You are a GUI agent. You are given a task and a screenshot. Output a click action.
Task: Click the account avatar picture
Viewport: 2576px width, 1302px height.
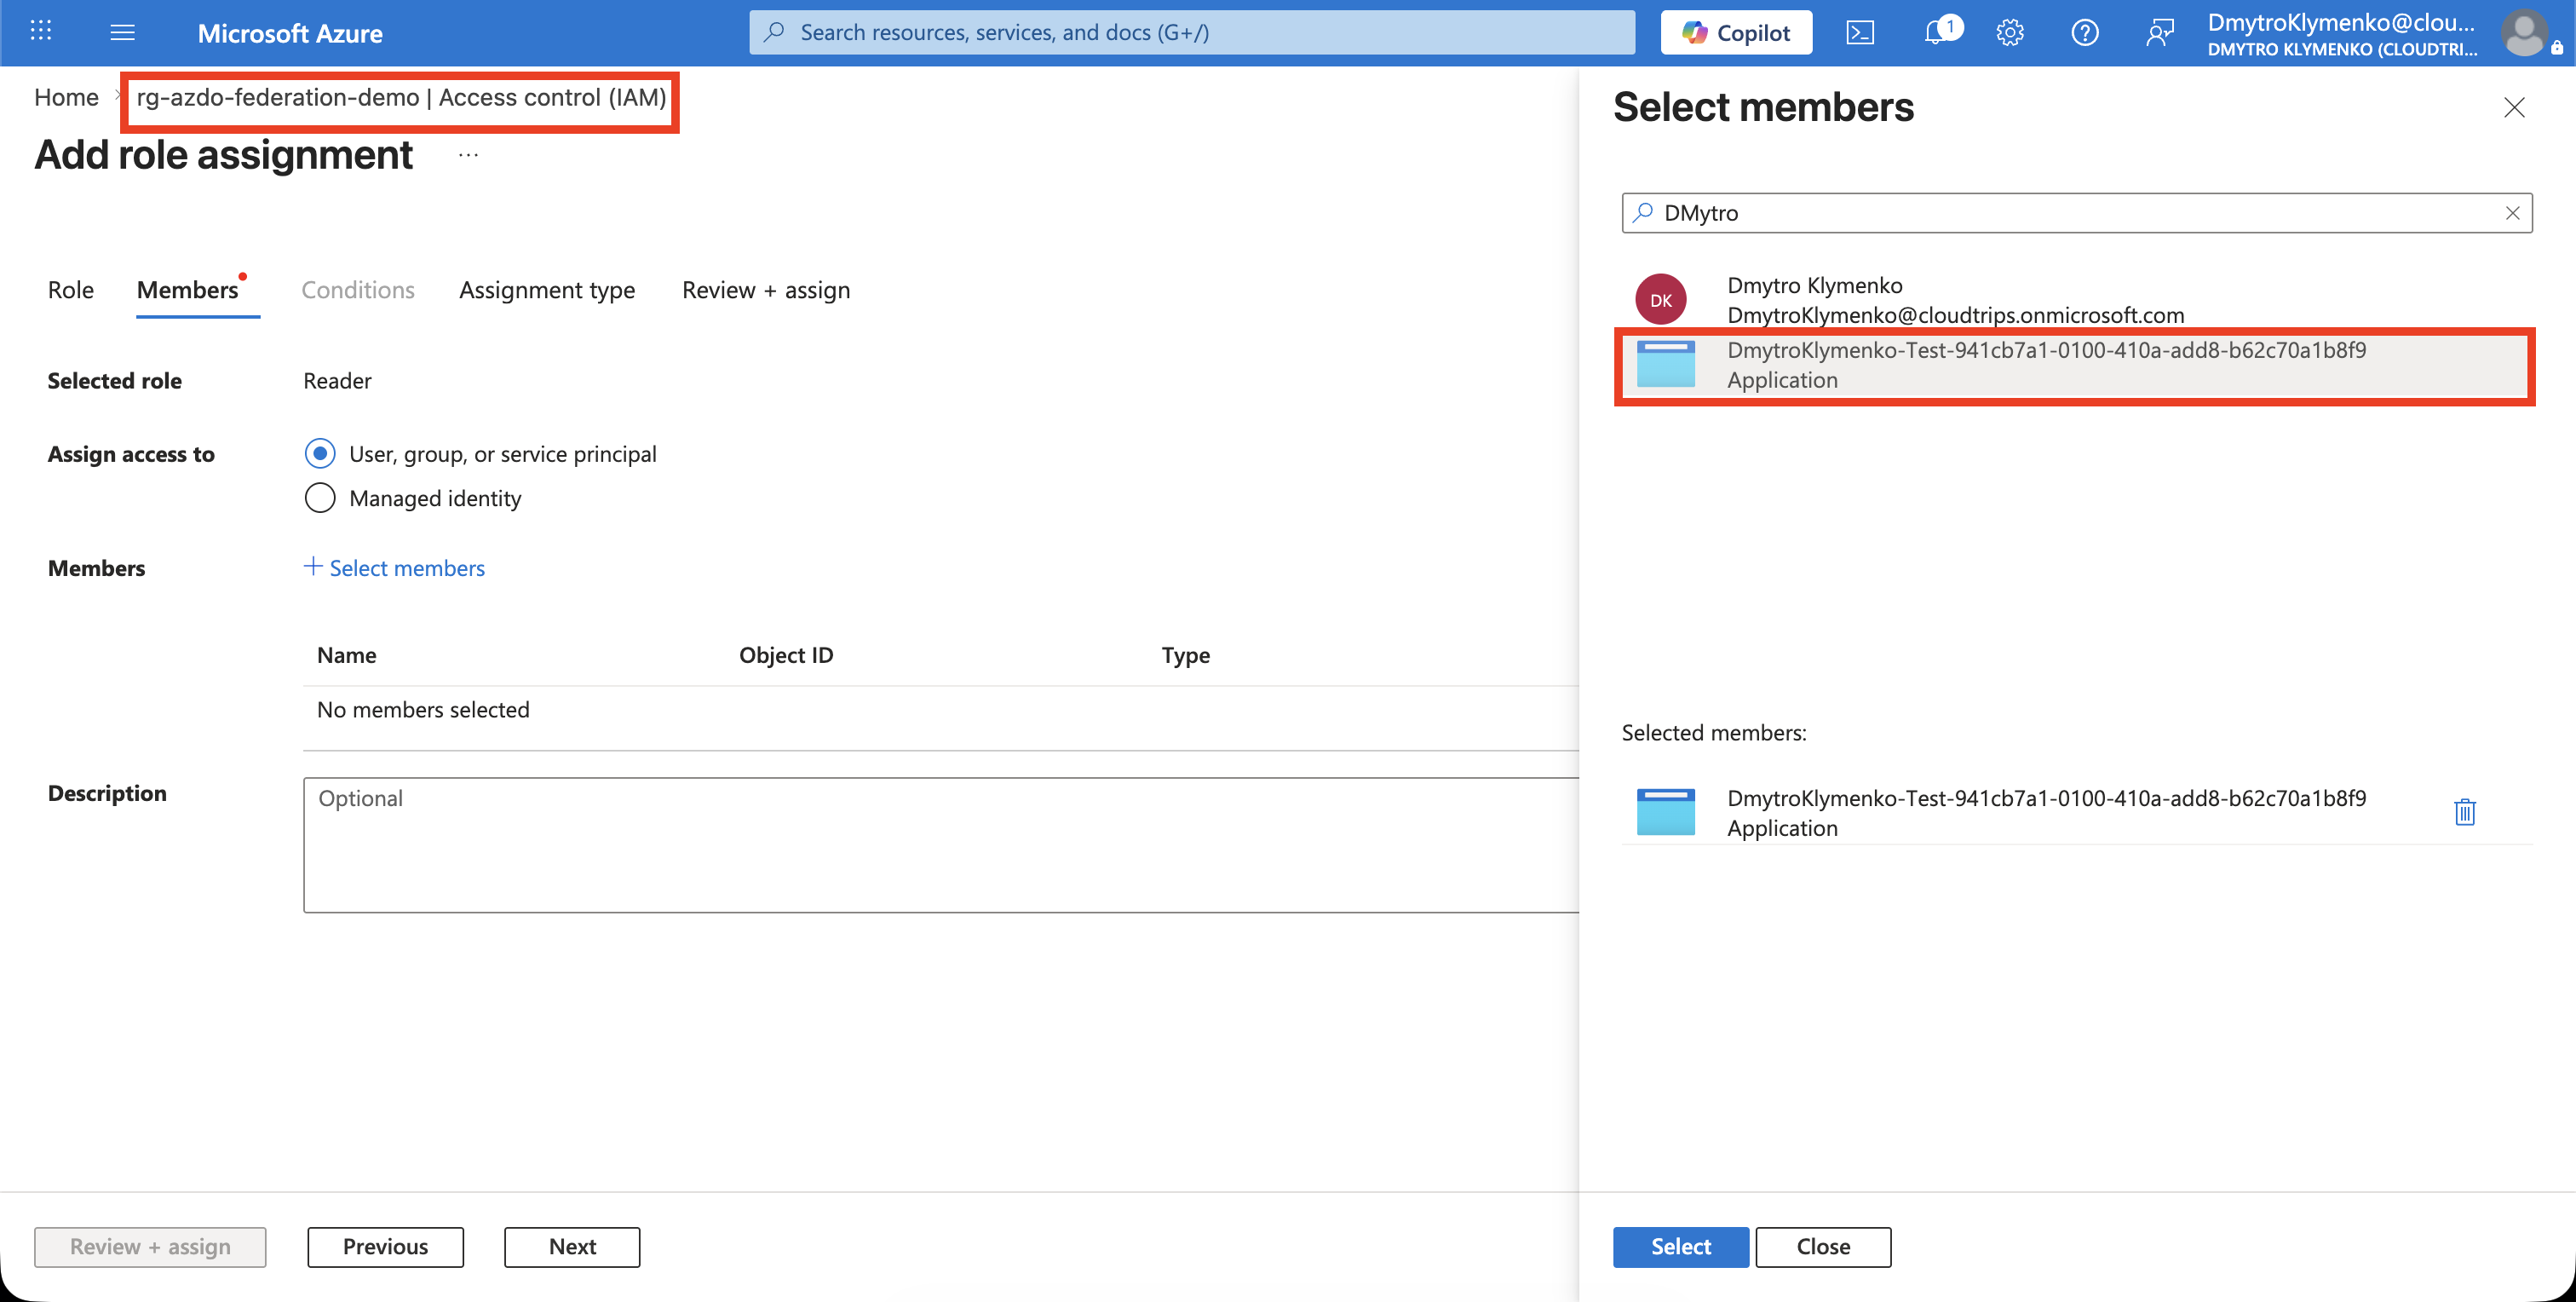pyautogui.click(x=2526, y=33)
